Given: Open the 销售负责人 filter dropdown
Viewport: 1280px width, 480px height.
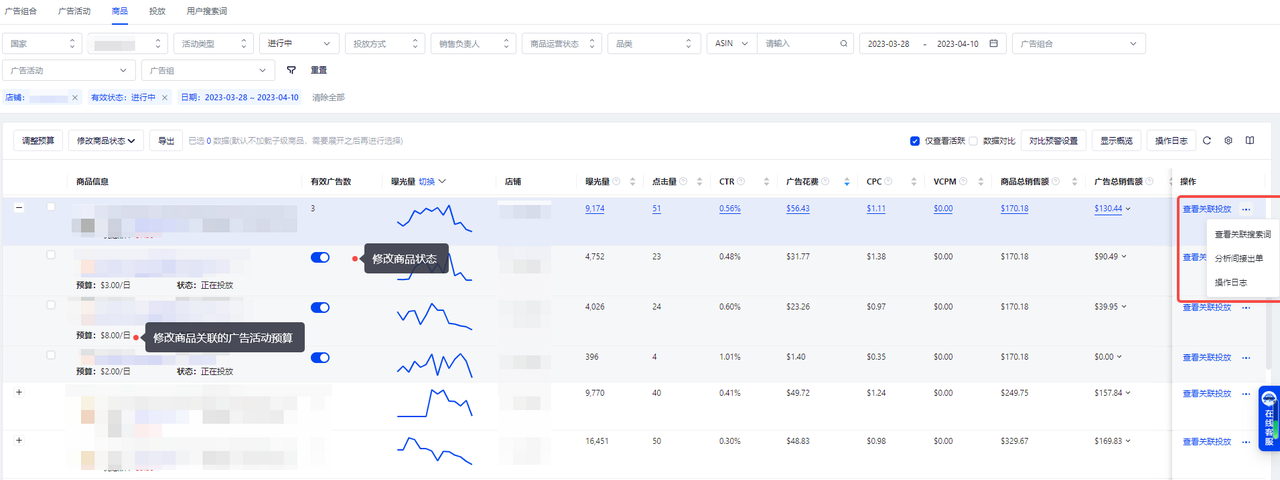Looking at the screenshot, I should click(473, 44).
